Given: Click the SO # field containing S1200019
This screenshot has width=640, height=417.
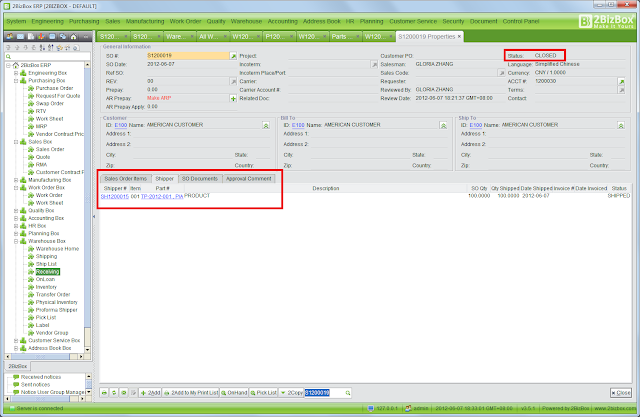Looking at the screenshot, I should pyautogui.click(x=188, y=55).
